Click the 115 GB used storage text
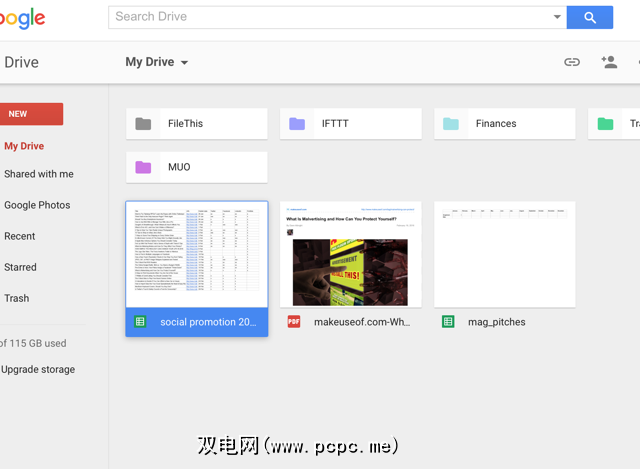 coord(33,343)
